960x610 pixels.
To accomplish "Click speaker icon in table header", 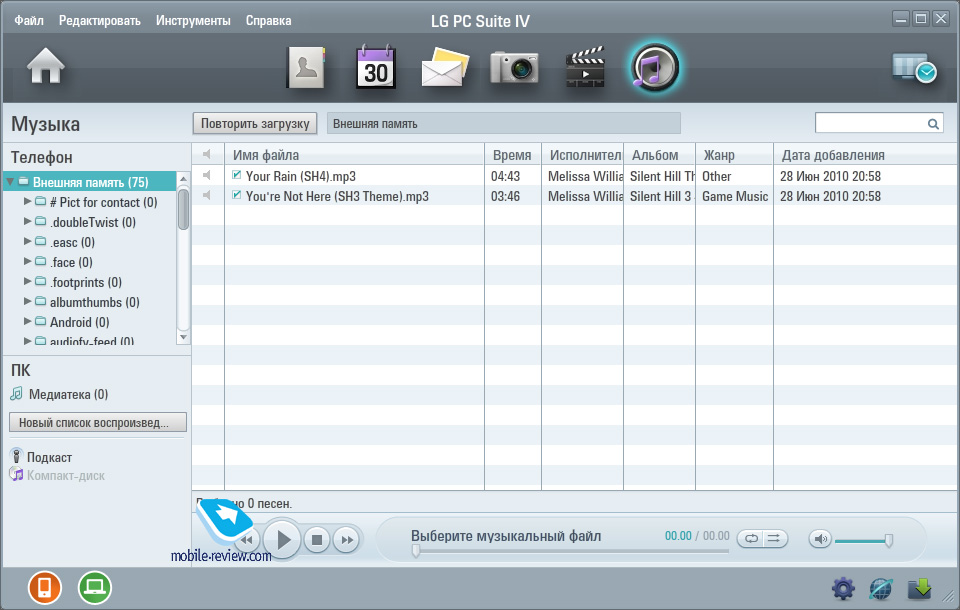I will pyautogui.click(x=208, y=154).
